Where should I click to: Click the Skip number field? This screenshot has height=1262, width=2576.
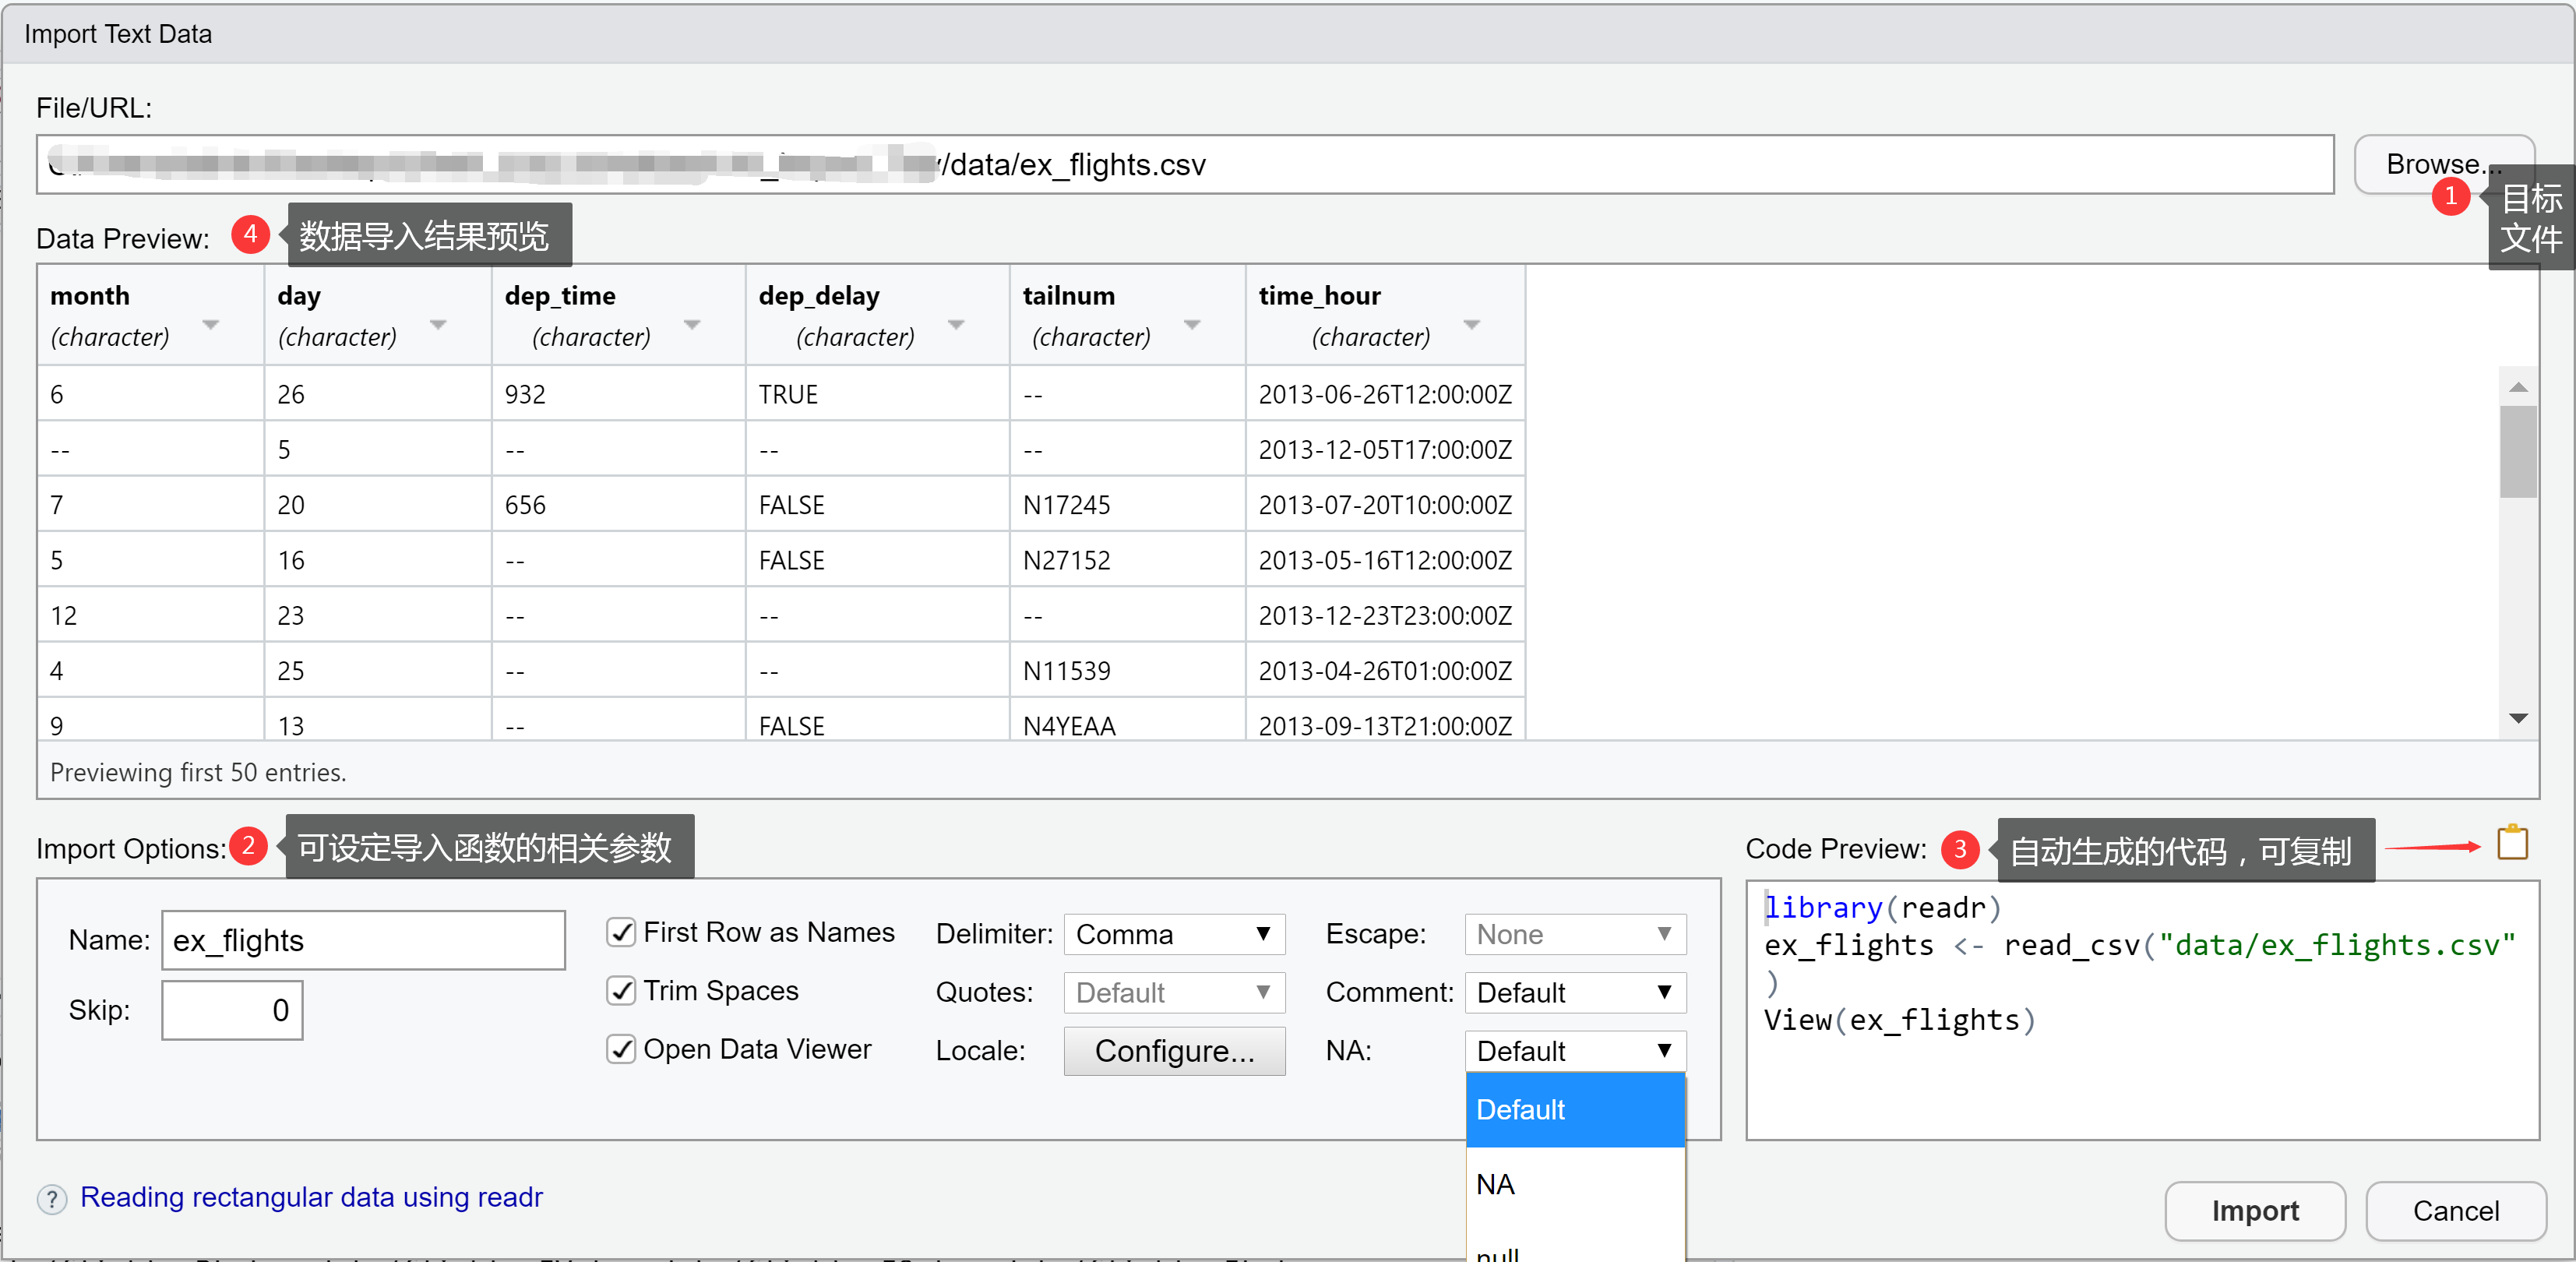tap(232, 1010)
